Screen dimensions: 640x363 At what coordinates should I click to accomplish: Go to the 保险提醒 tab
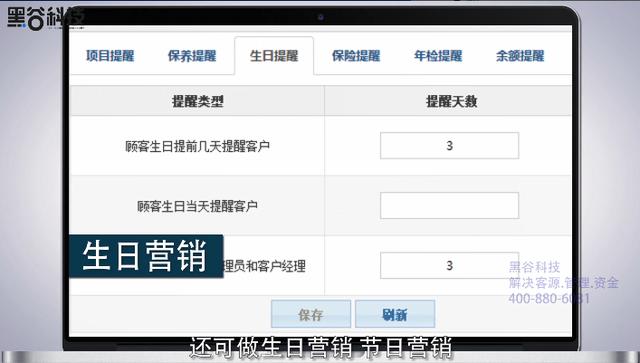point(356,56)
